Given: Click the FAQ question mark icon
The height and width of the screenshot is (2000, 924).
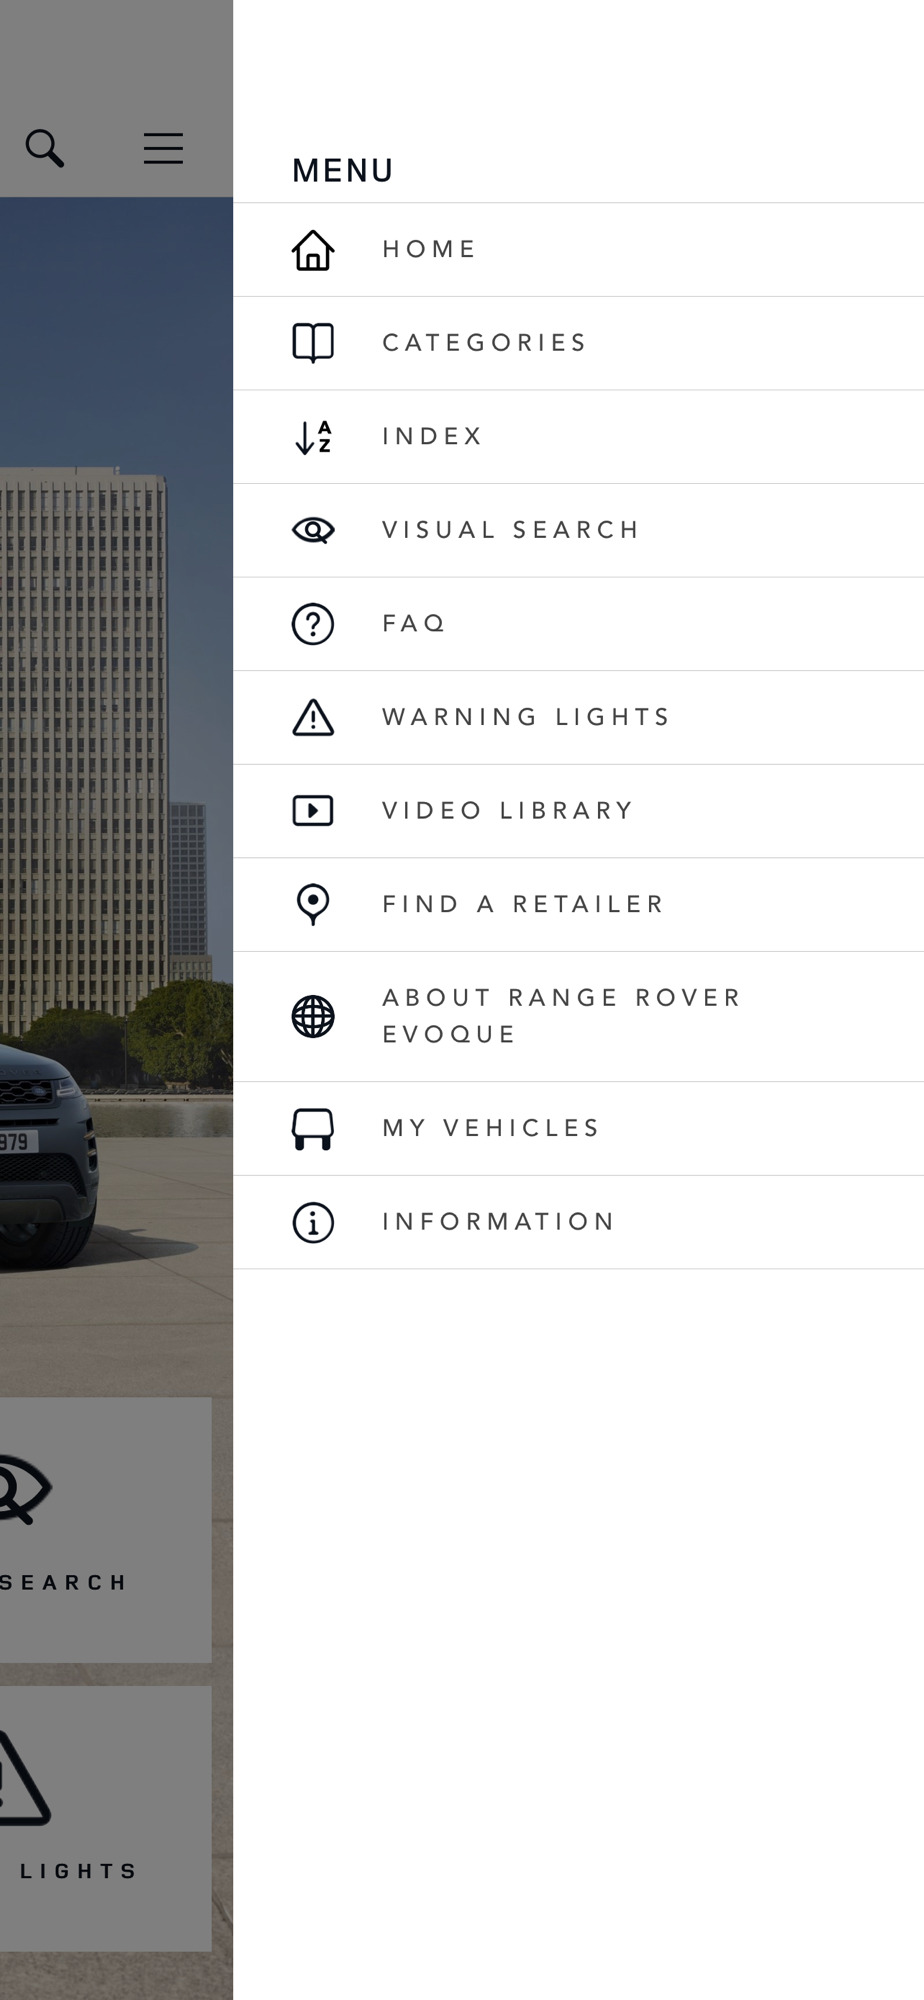Looking at the screenshot, I should pyautogui.click(x=313, y=624).
